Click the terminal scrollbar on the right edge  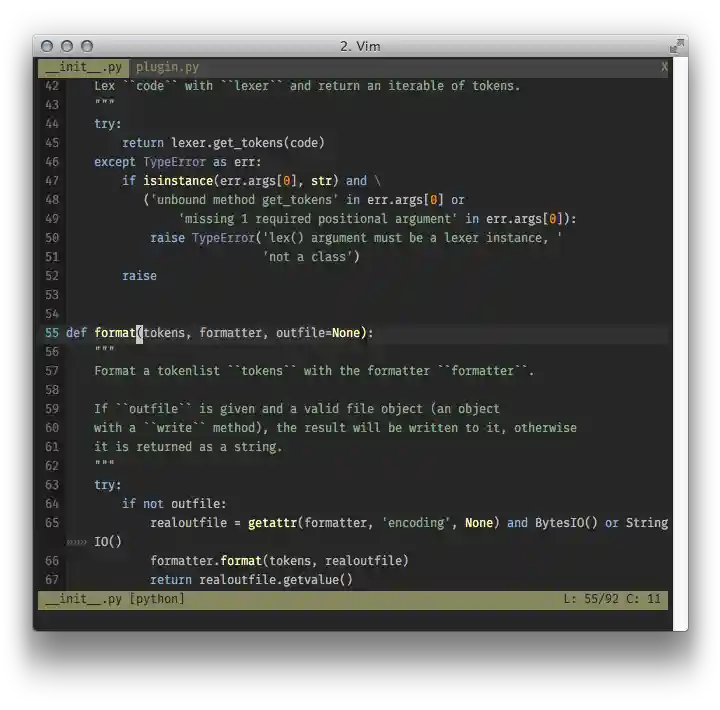coord(680,344)
